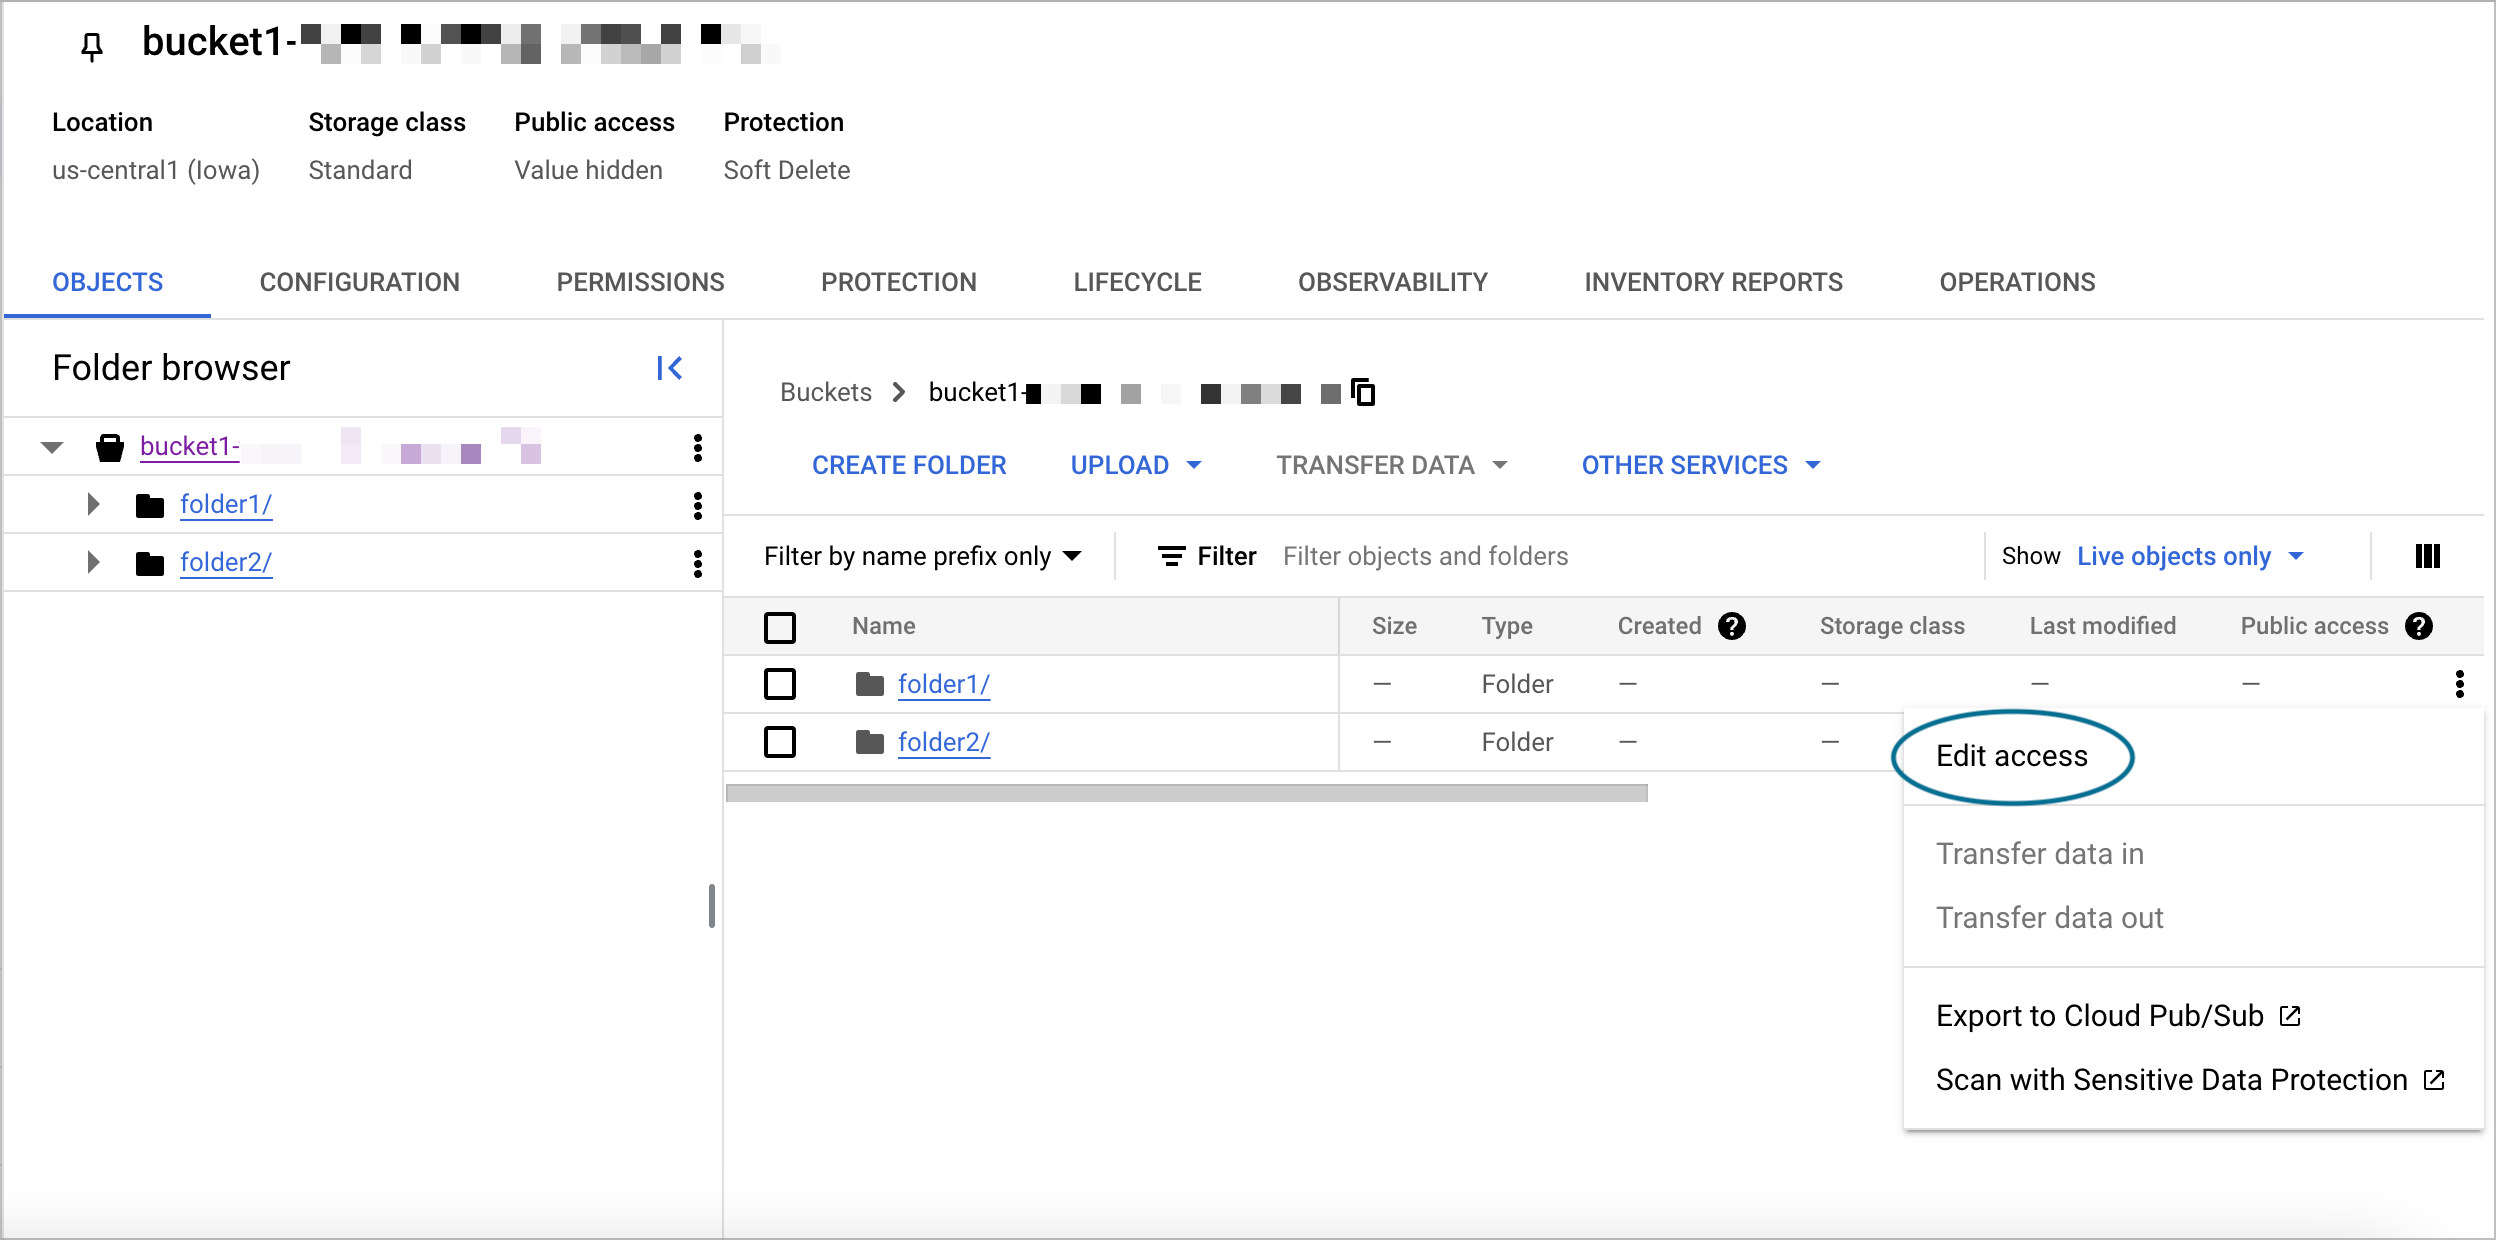Expand folder1/ in folder browser
The width and height of the screenshot is (2496, 1240).
(89, 505)
